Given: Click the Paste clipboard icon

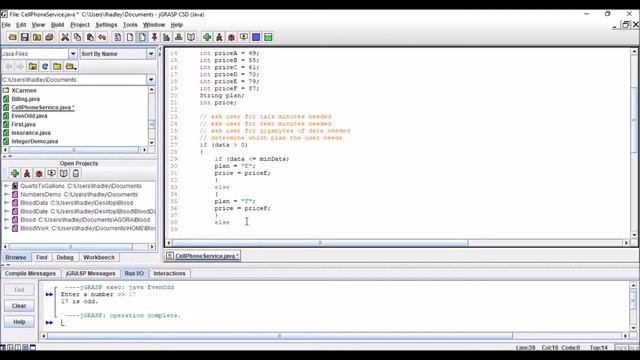Looking at the screenshot, I should 90,37.
